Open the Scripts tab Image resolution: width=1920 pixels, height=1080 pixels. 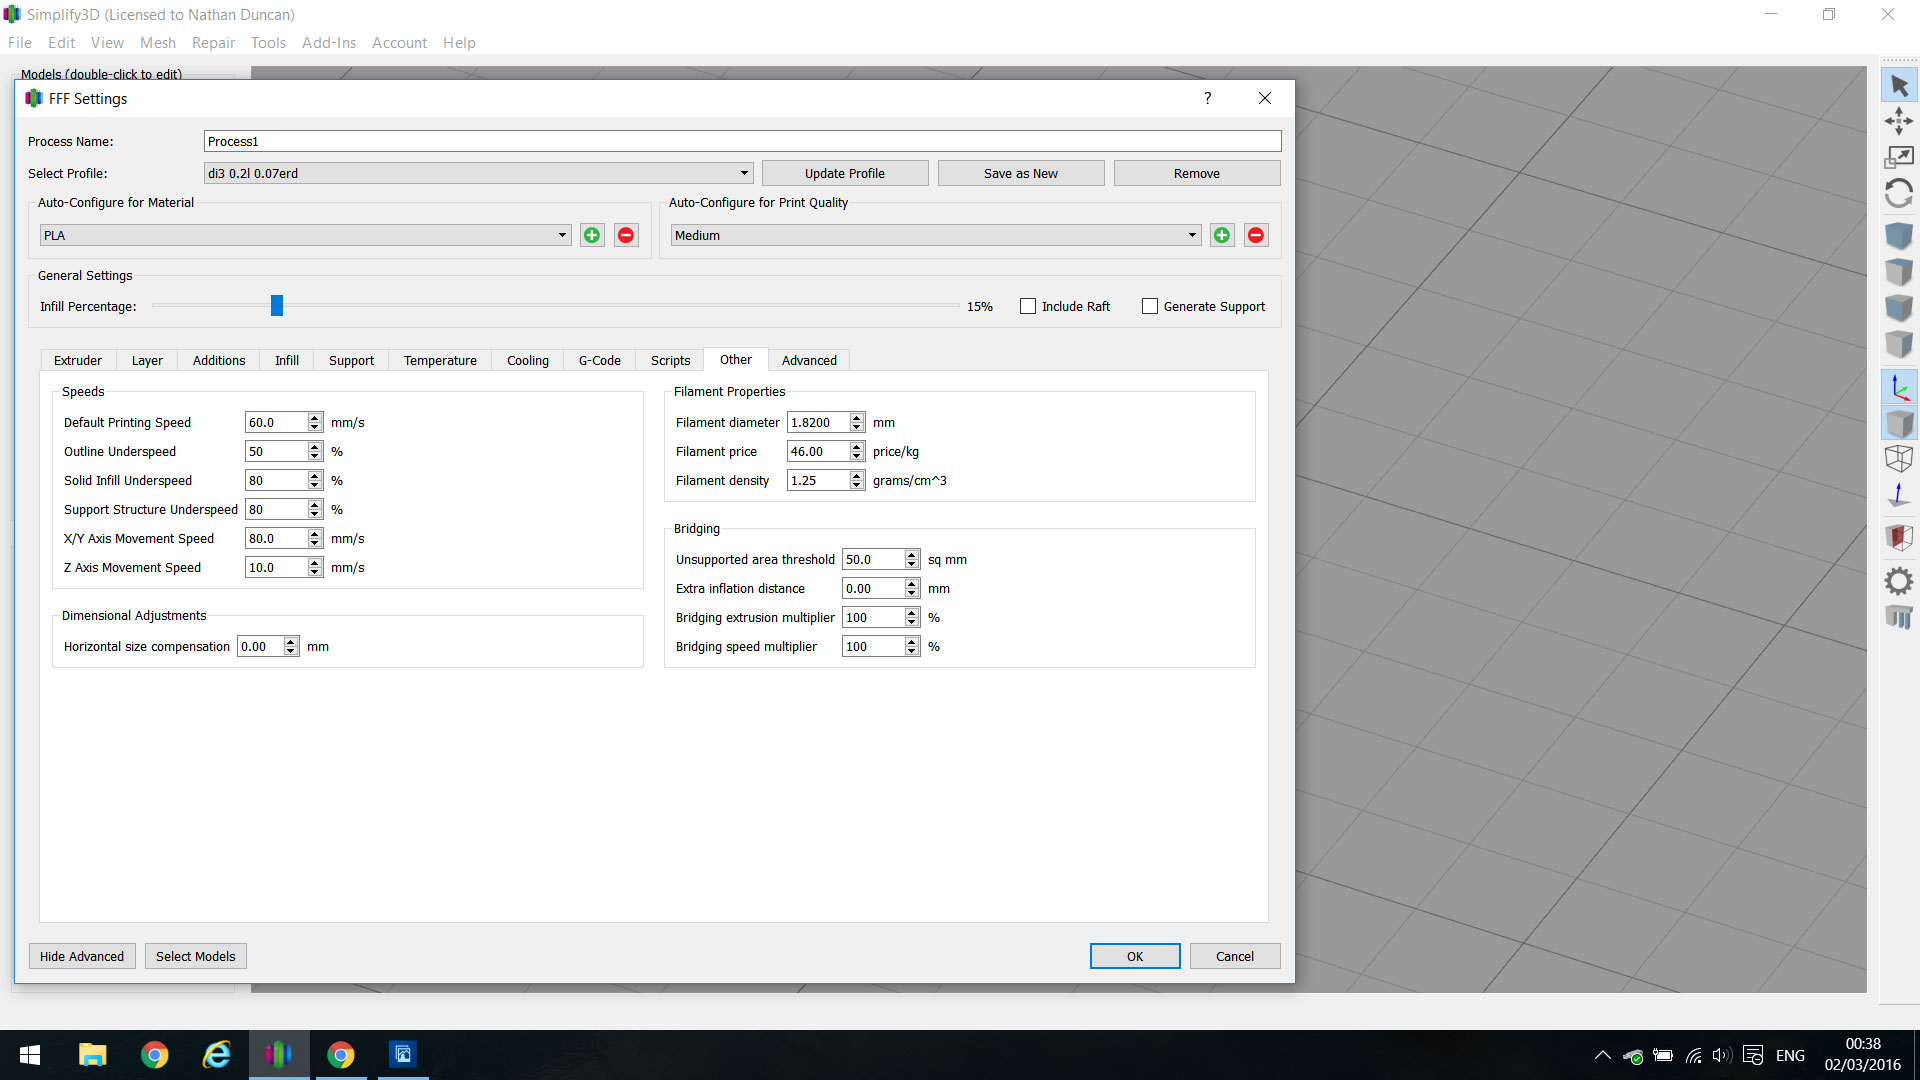[x=671, y=360]
